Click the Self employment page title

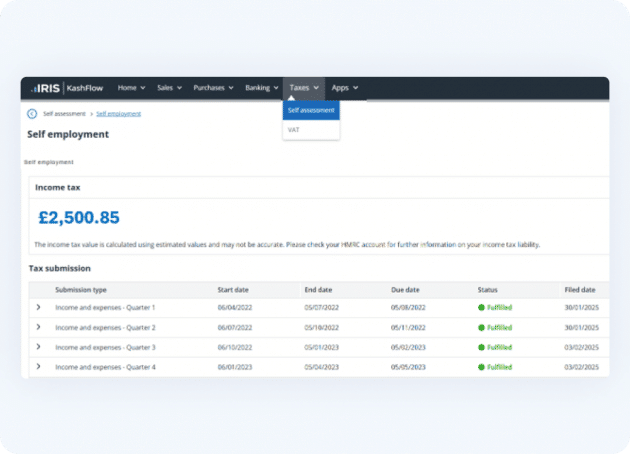[68, 134]
